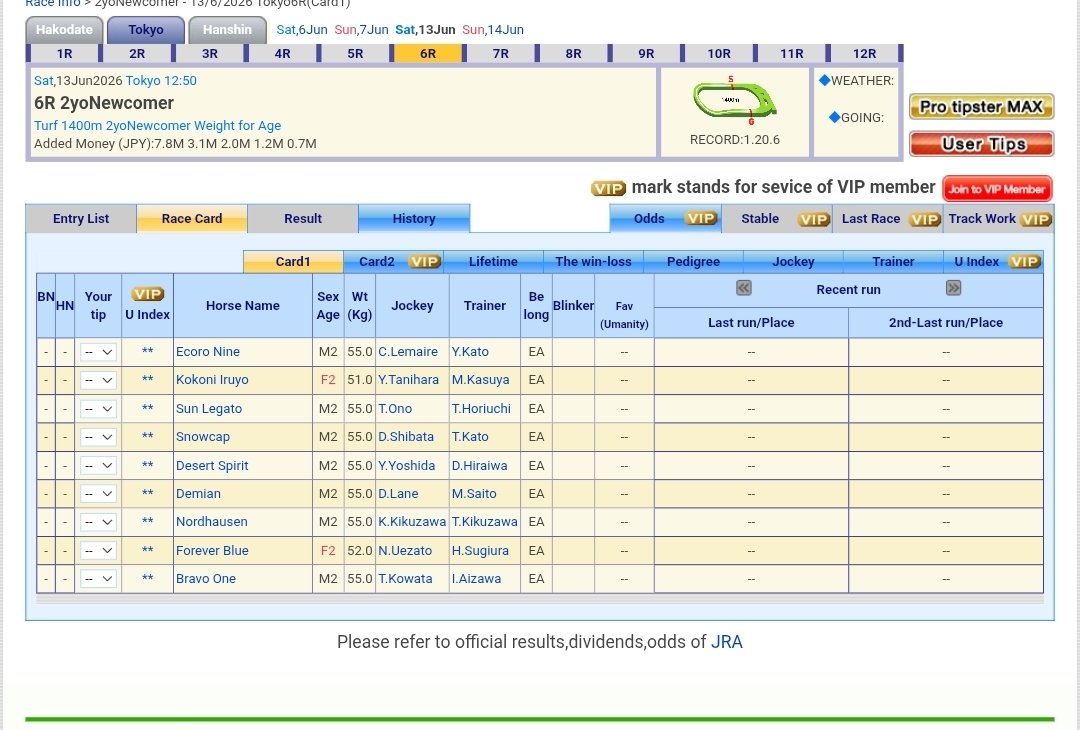Open the Your tip dropdown for Ecoro Nine
Screen dimensions: 1080x730
pos(98,352)
